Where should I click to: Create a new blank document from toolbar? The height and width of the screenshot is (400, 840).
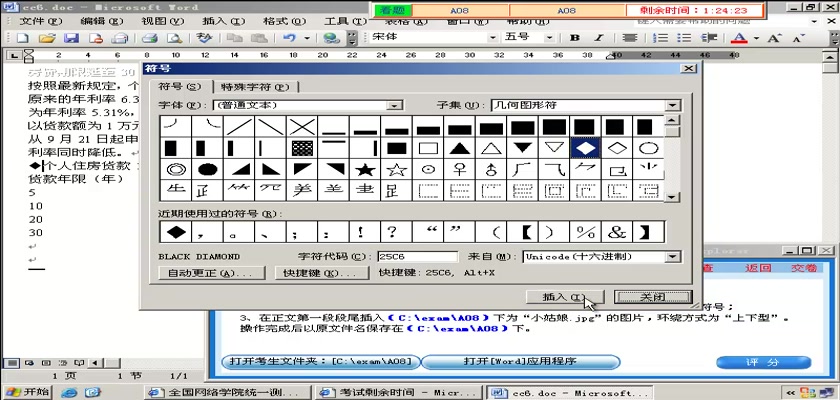click(22, 38)
